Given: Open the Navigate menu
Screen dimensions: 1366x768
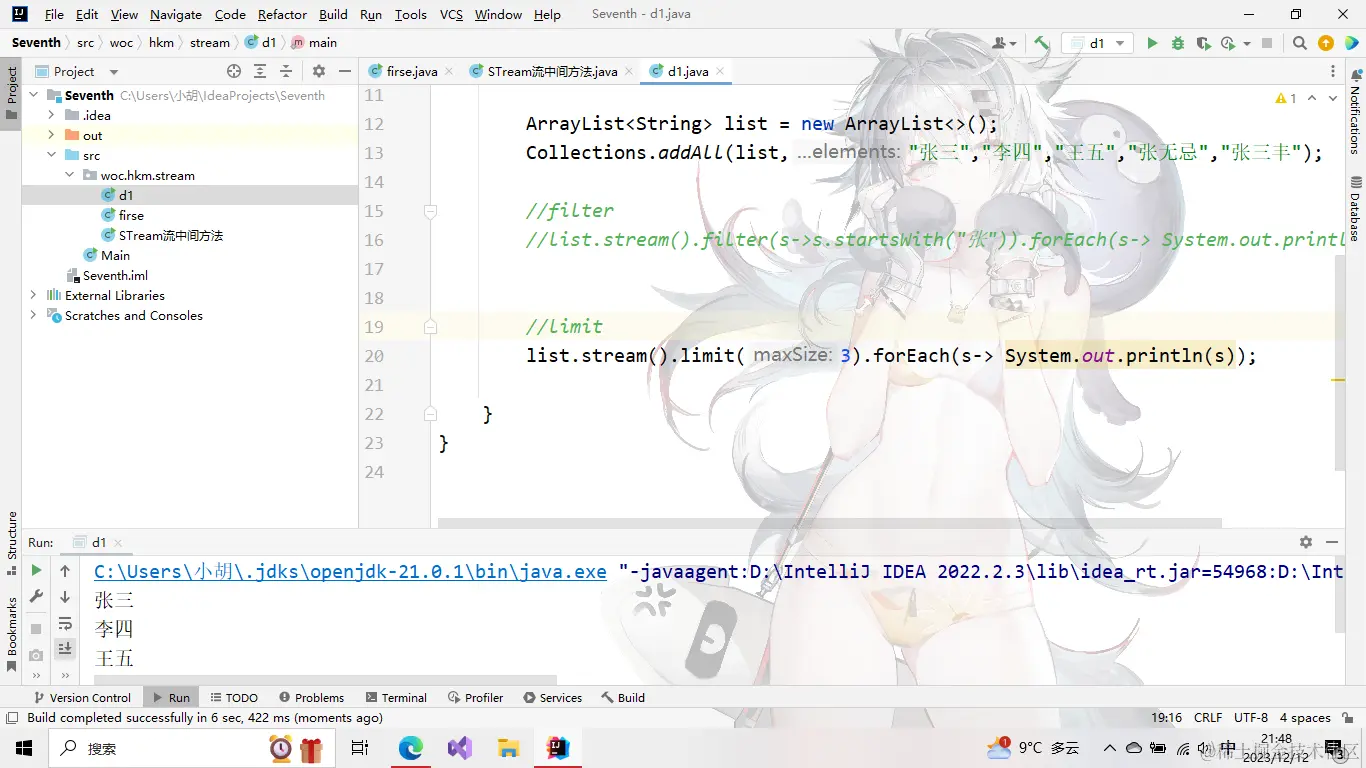Looking at the screenshot, I should [x=176, y=14].
